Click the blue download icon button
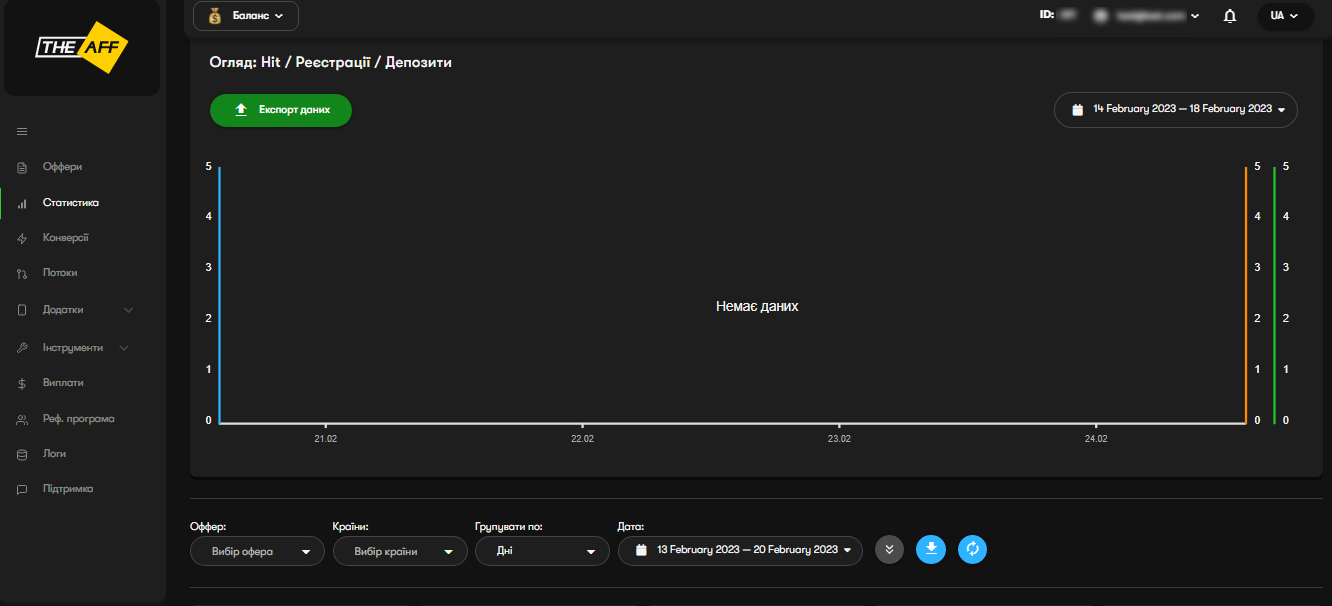1332x606 pixels. 931,549
